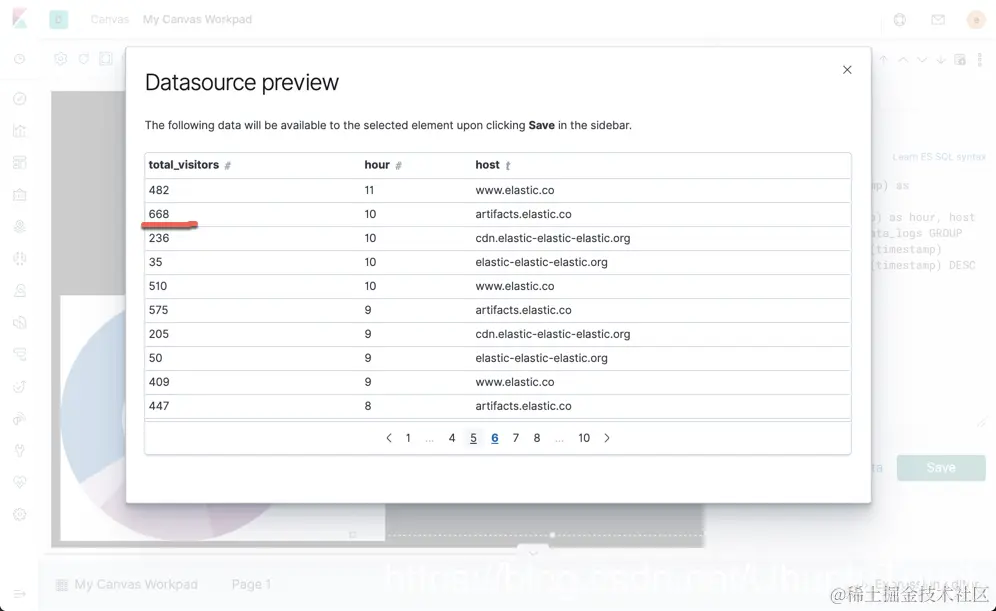The image size is (996, 611).
Task: Select the 482 total_visitors cell
Action: pos(159,190)
